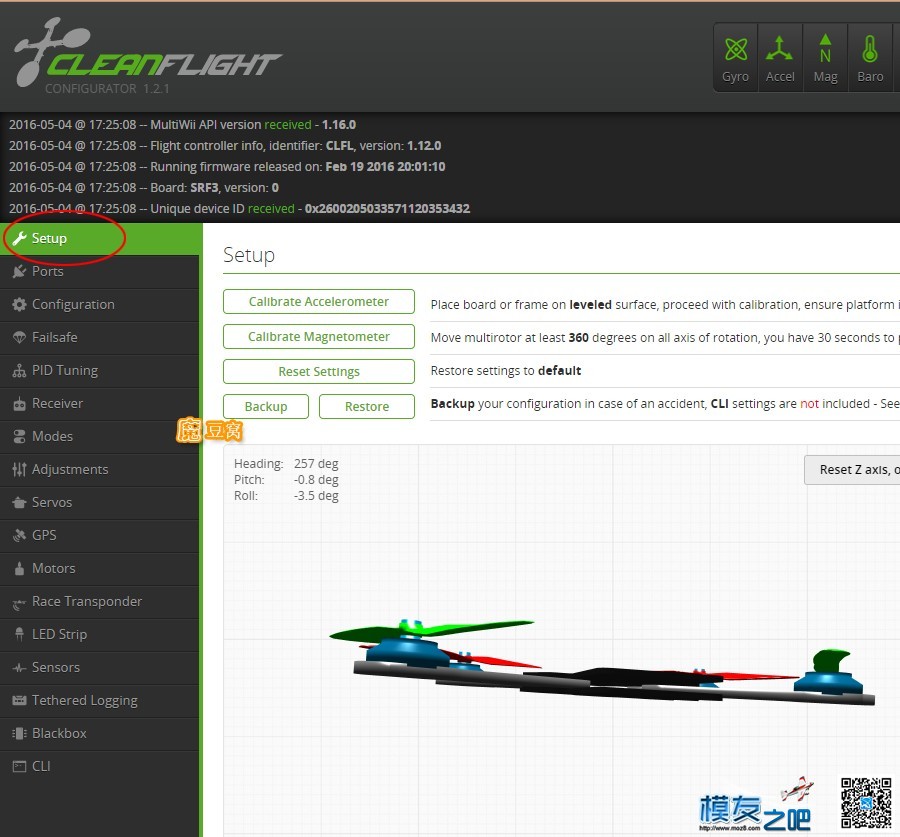
Task: Click the 3D quadcopter model preview
Action: point(602,662)
